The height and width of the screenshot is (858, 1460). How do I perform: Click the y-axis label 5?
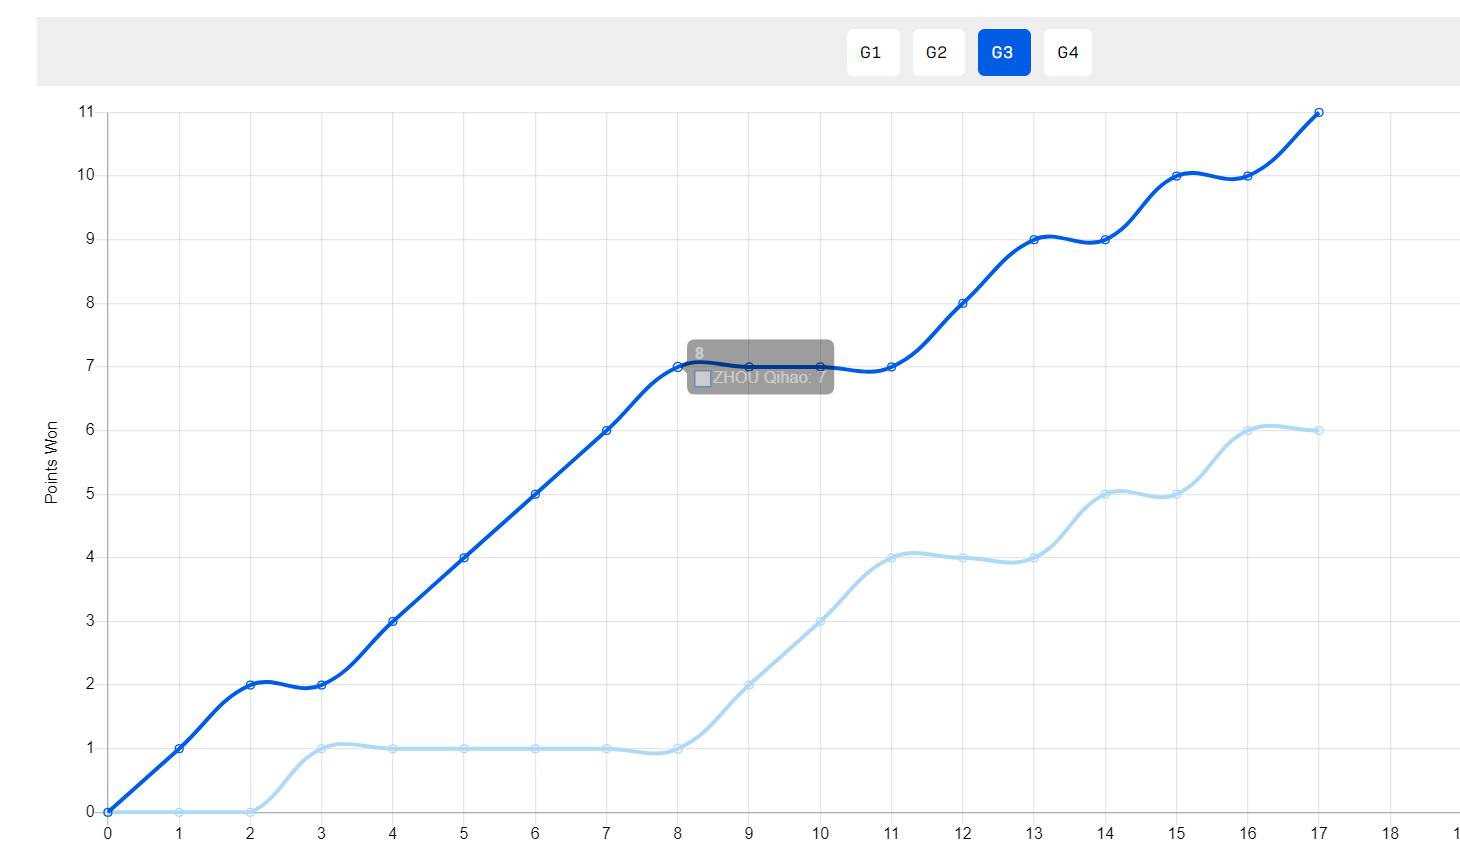coord(90,493)
